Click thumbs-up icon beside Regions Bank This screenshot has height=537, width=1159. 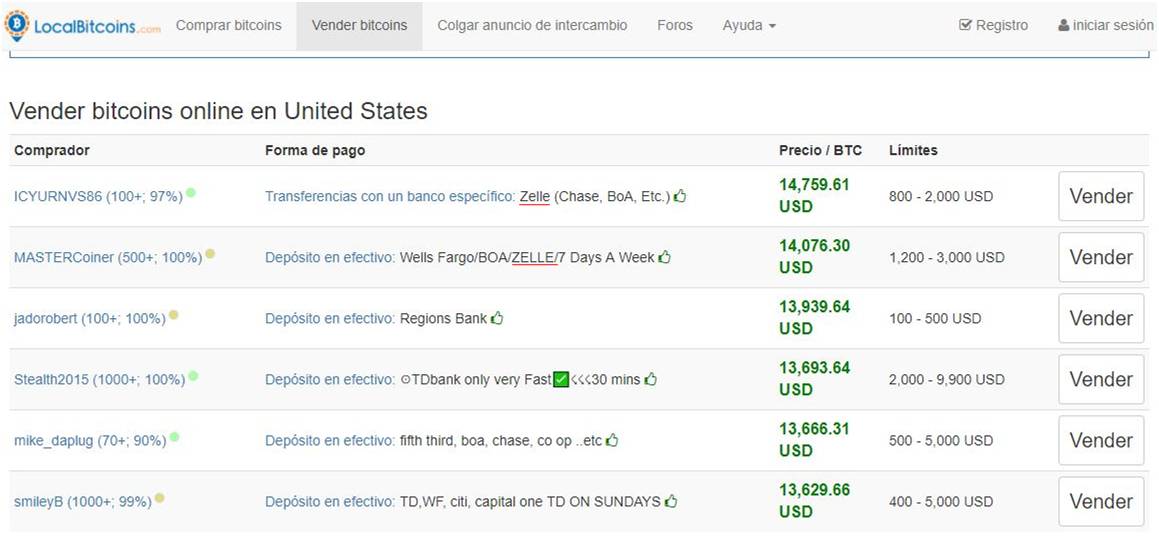(497, 318)
